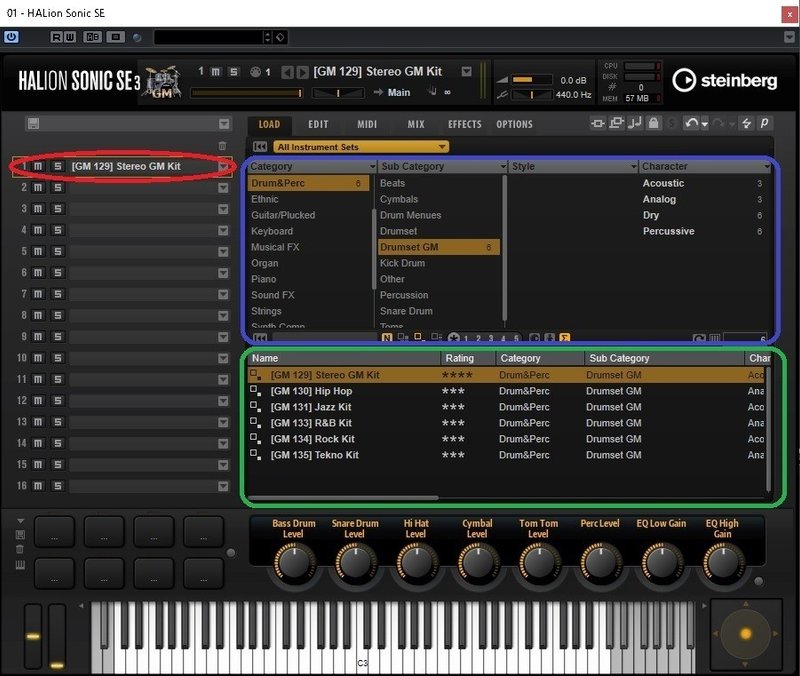Select the Kick Drum sub category
The image size is (800, 676).
click(x=403, y=263)
